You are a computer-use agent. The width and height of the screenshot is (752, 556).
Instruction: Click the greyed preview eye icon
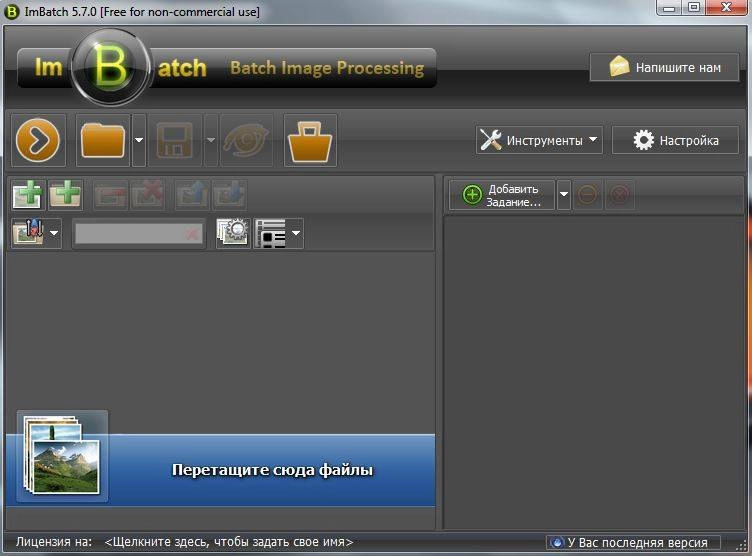pos(246,141)
